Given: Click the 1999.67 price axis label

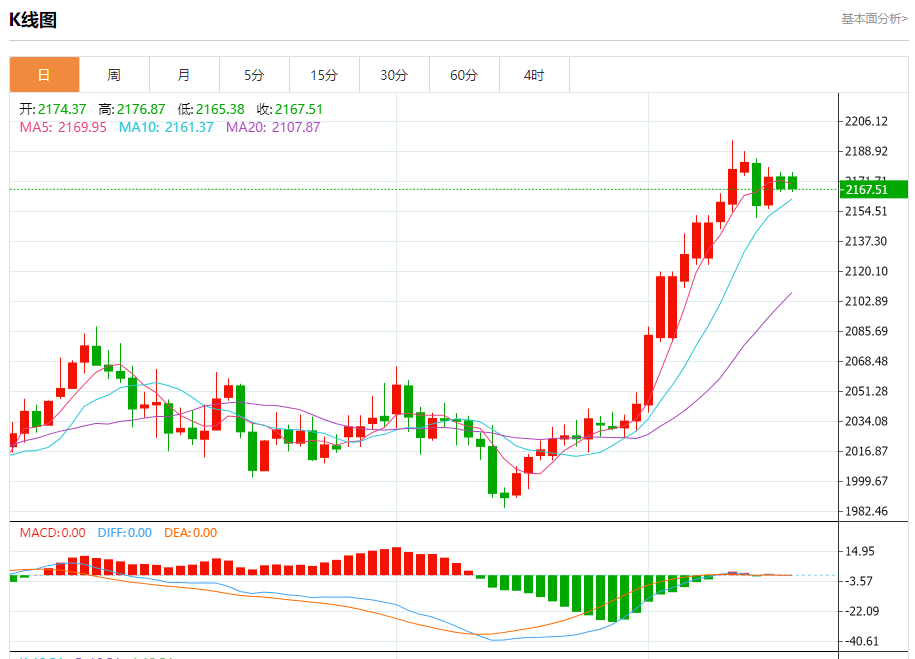Looking at the screenshot, I should coord(867,481).
